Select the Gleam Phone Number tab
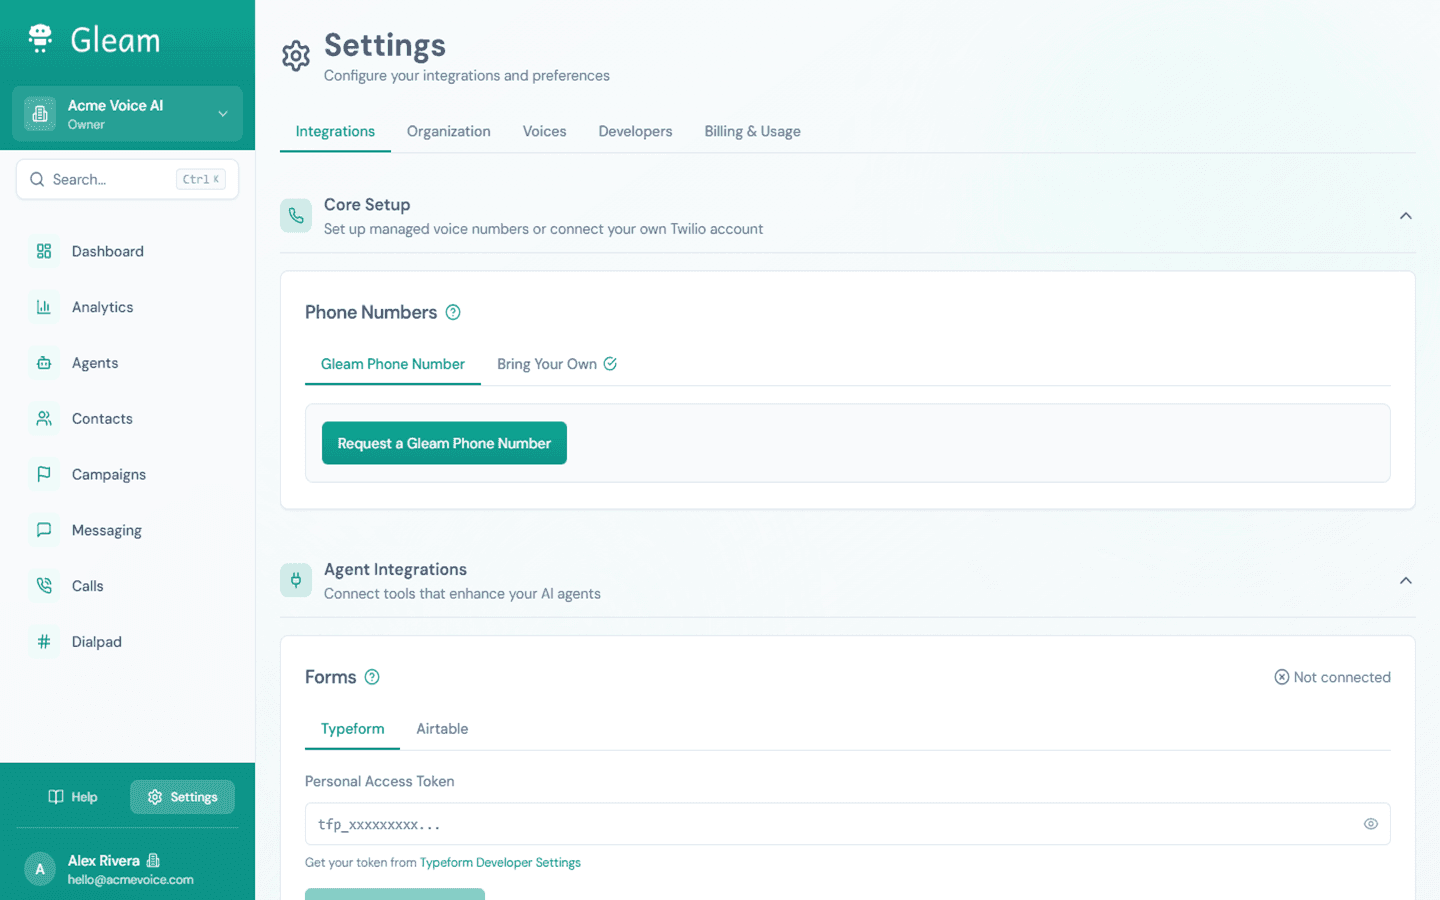 point(393,364)
